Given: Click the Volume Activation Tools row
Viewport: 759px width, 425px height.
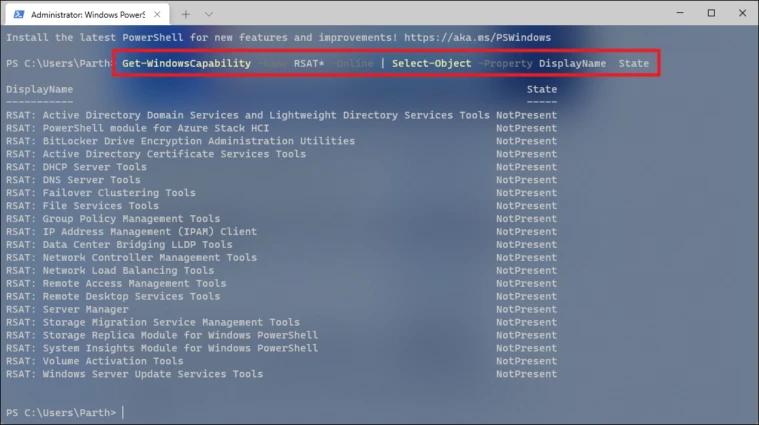Looking at the screenshot, I should point(282,361).
